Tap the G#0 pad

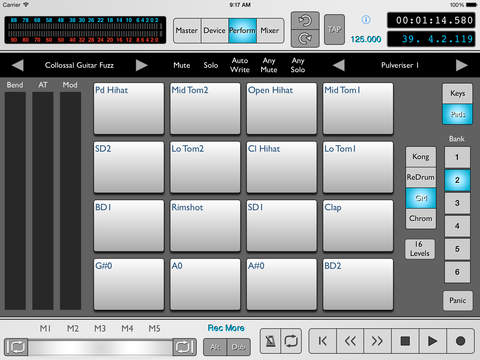[x=129, y=285]
